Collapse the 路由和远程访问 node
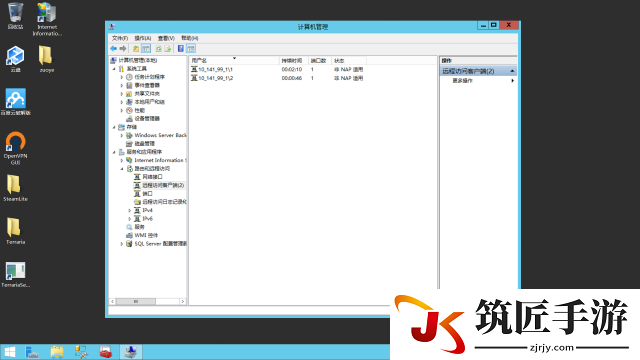The image size is (640, 360). pos(122,169)
